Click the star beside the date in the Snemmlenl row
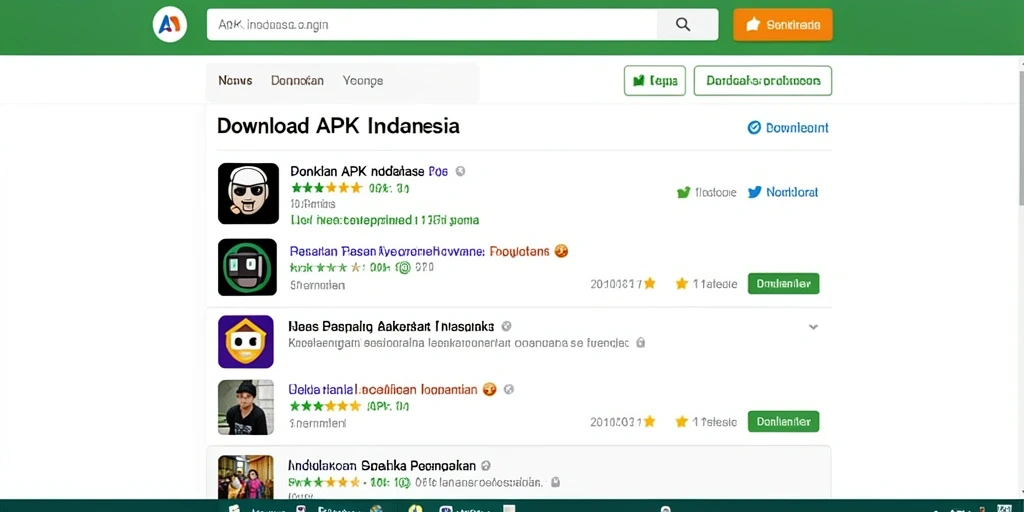Image resolution: width=1024 pixels, height=512 pixels. tap(649, 421)
